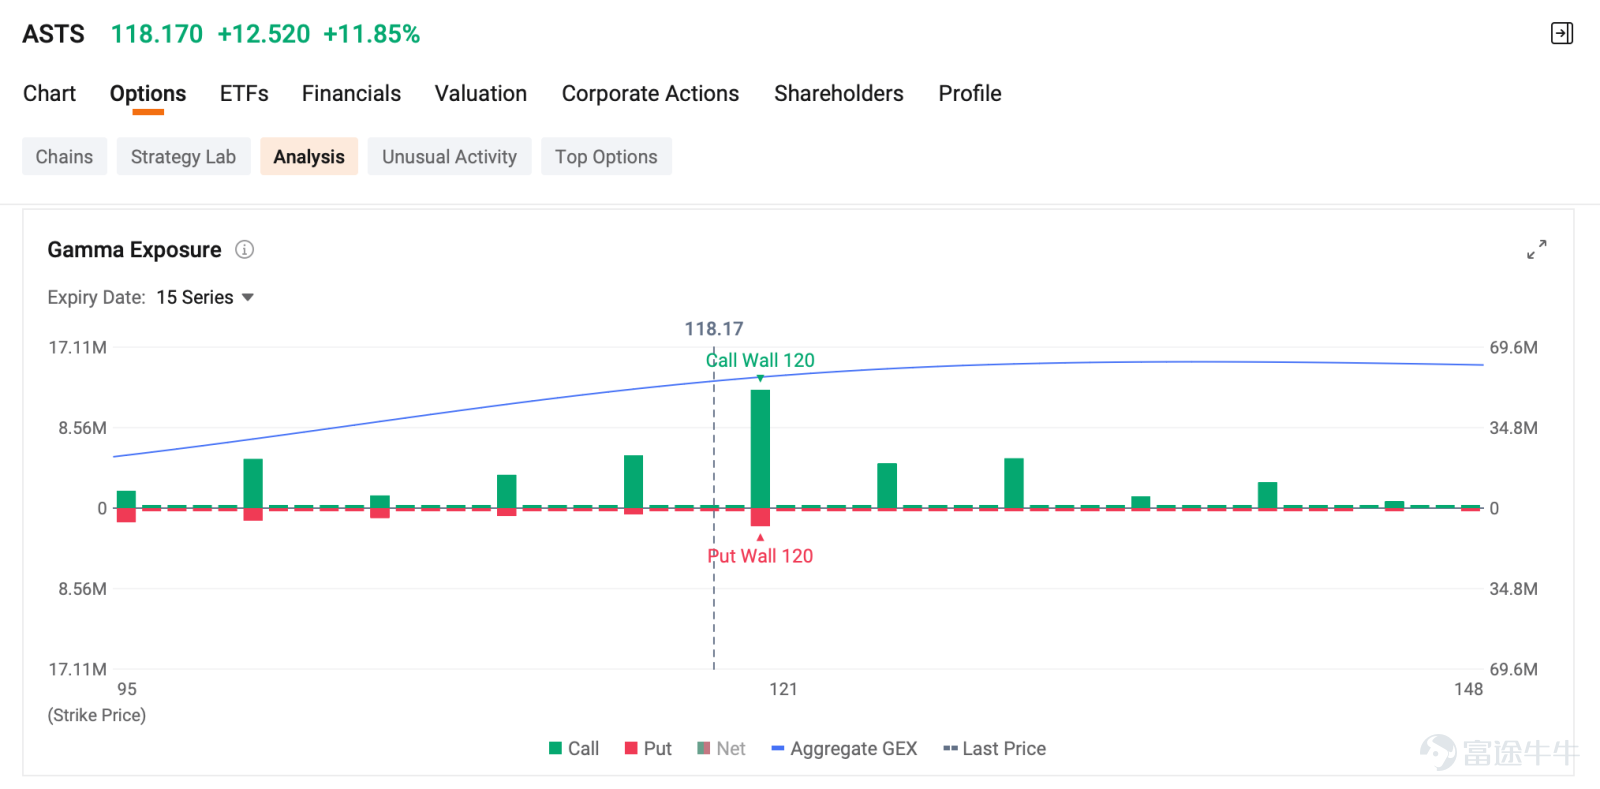The width and height of the screenshot is (1600, 789).
Task: Click the 121 strike price axis label
Action: [783, 689]
